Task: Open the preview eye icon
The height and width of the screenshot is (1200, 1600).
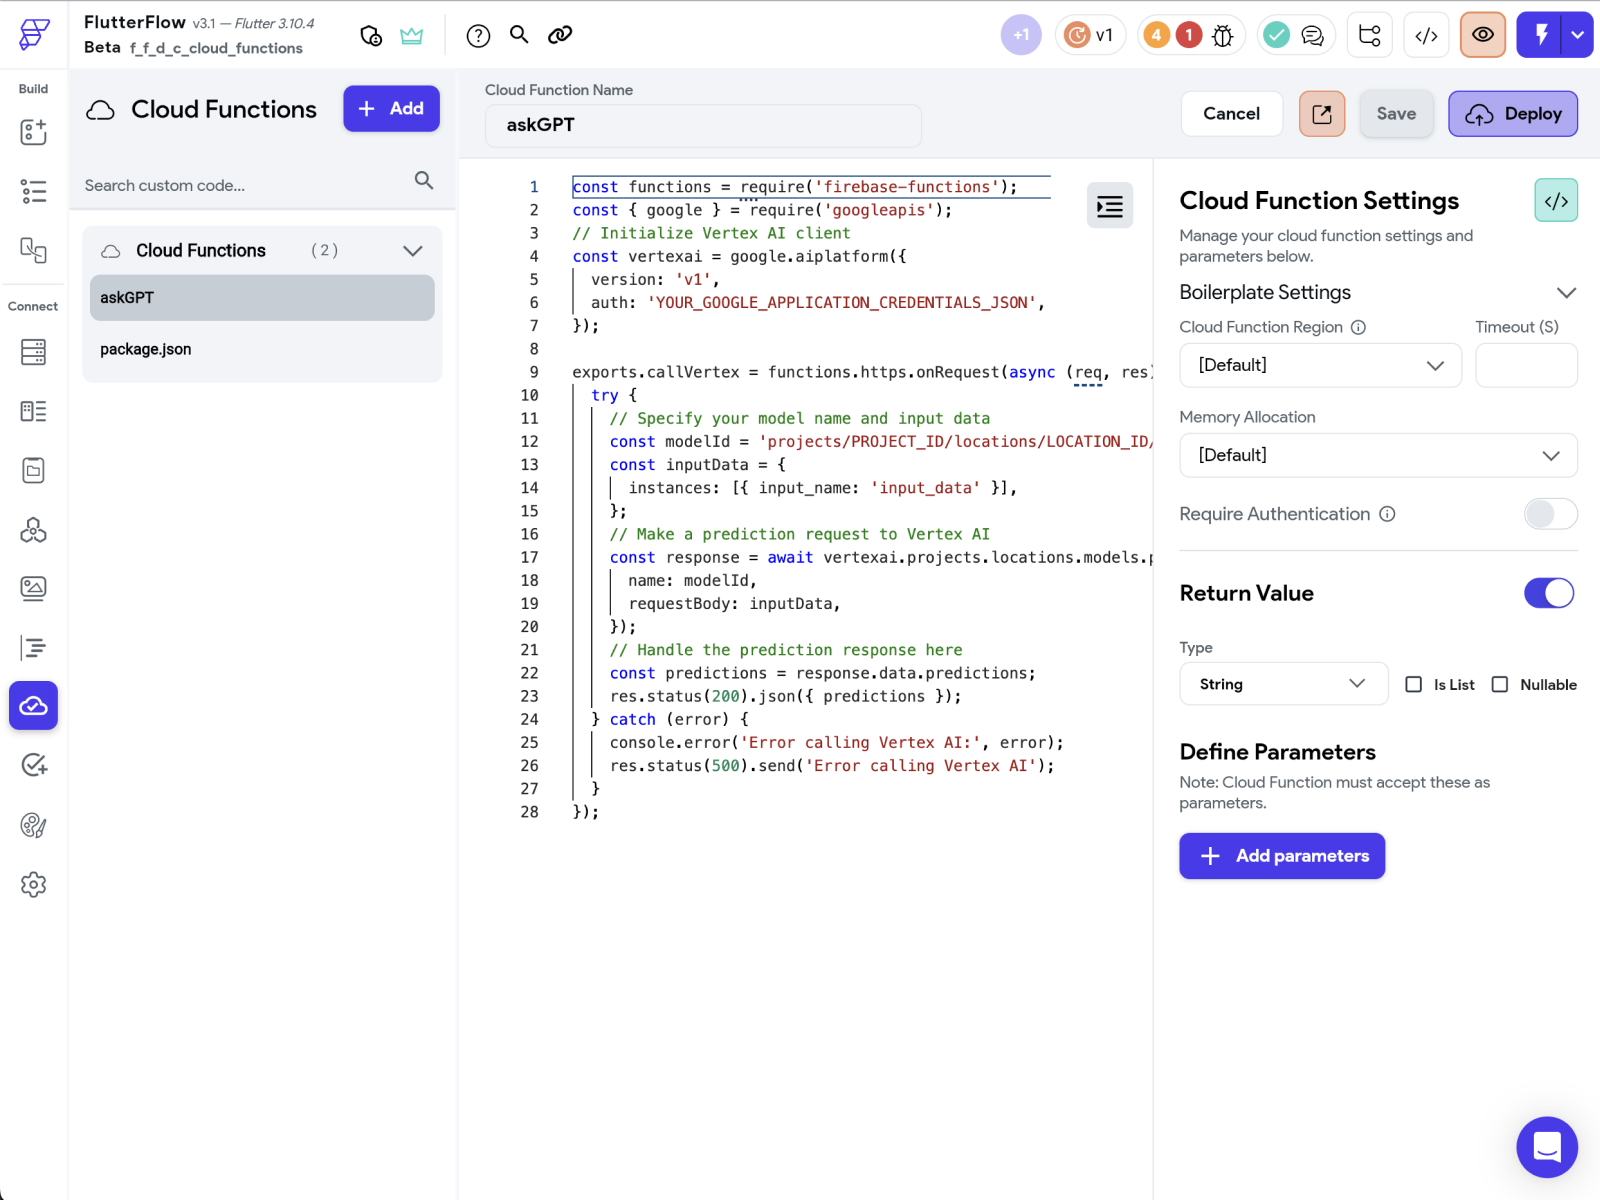Action: 1482,35
